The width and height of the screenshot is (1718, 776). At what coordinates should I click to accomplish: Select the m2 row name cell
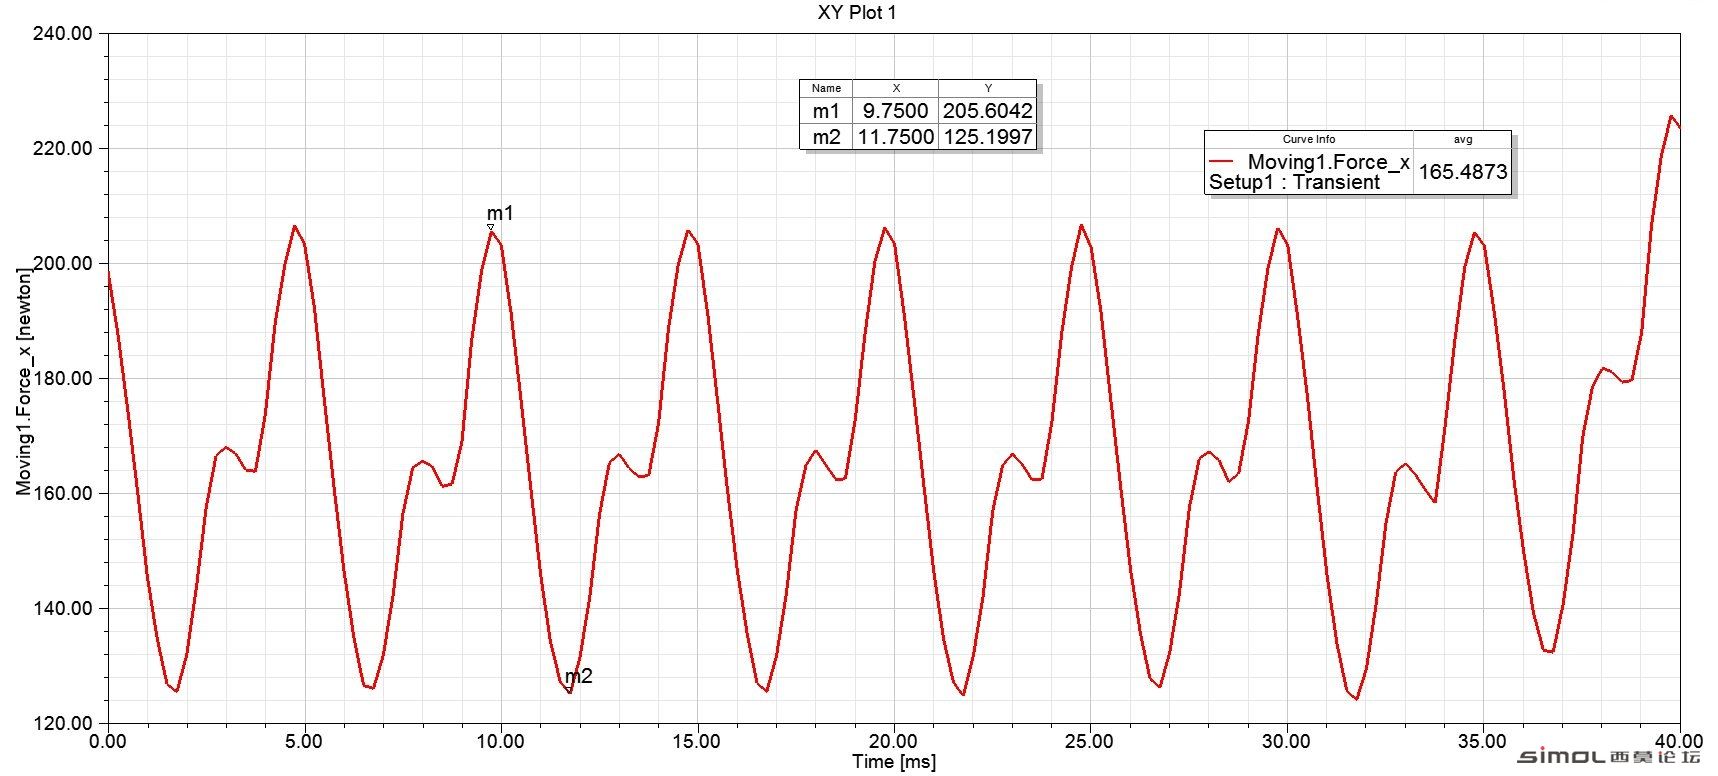tap(826, 137)
